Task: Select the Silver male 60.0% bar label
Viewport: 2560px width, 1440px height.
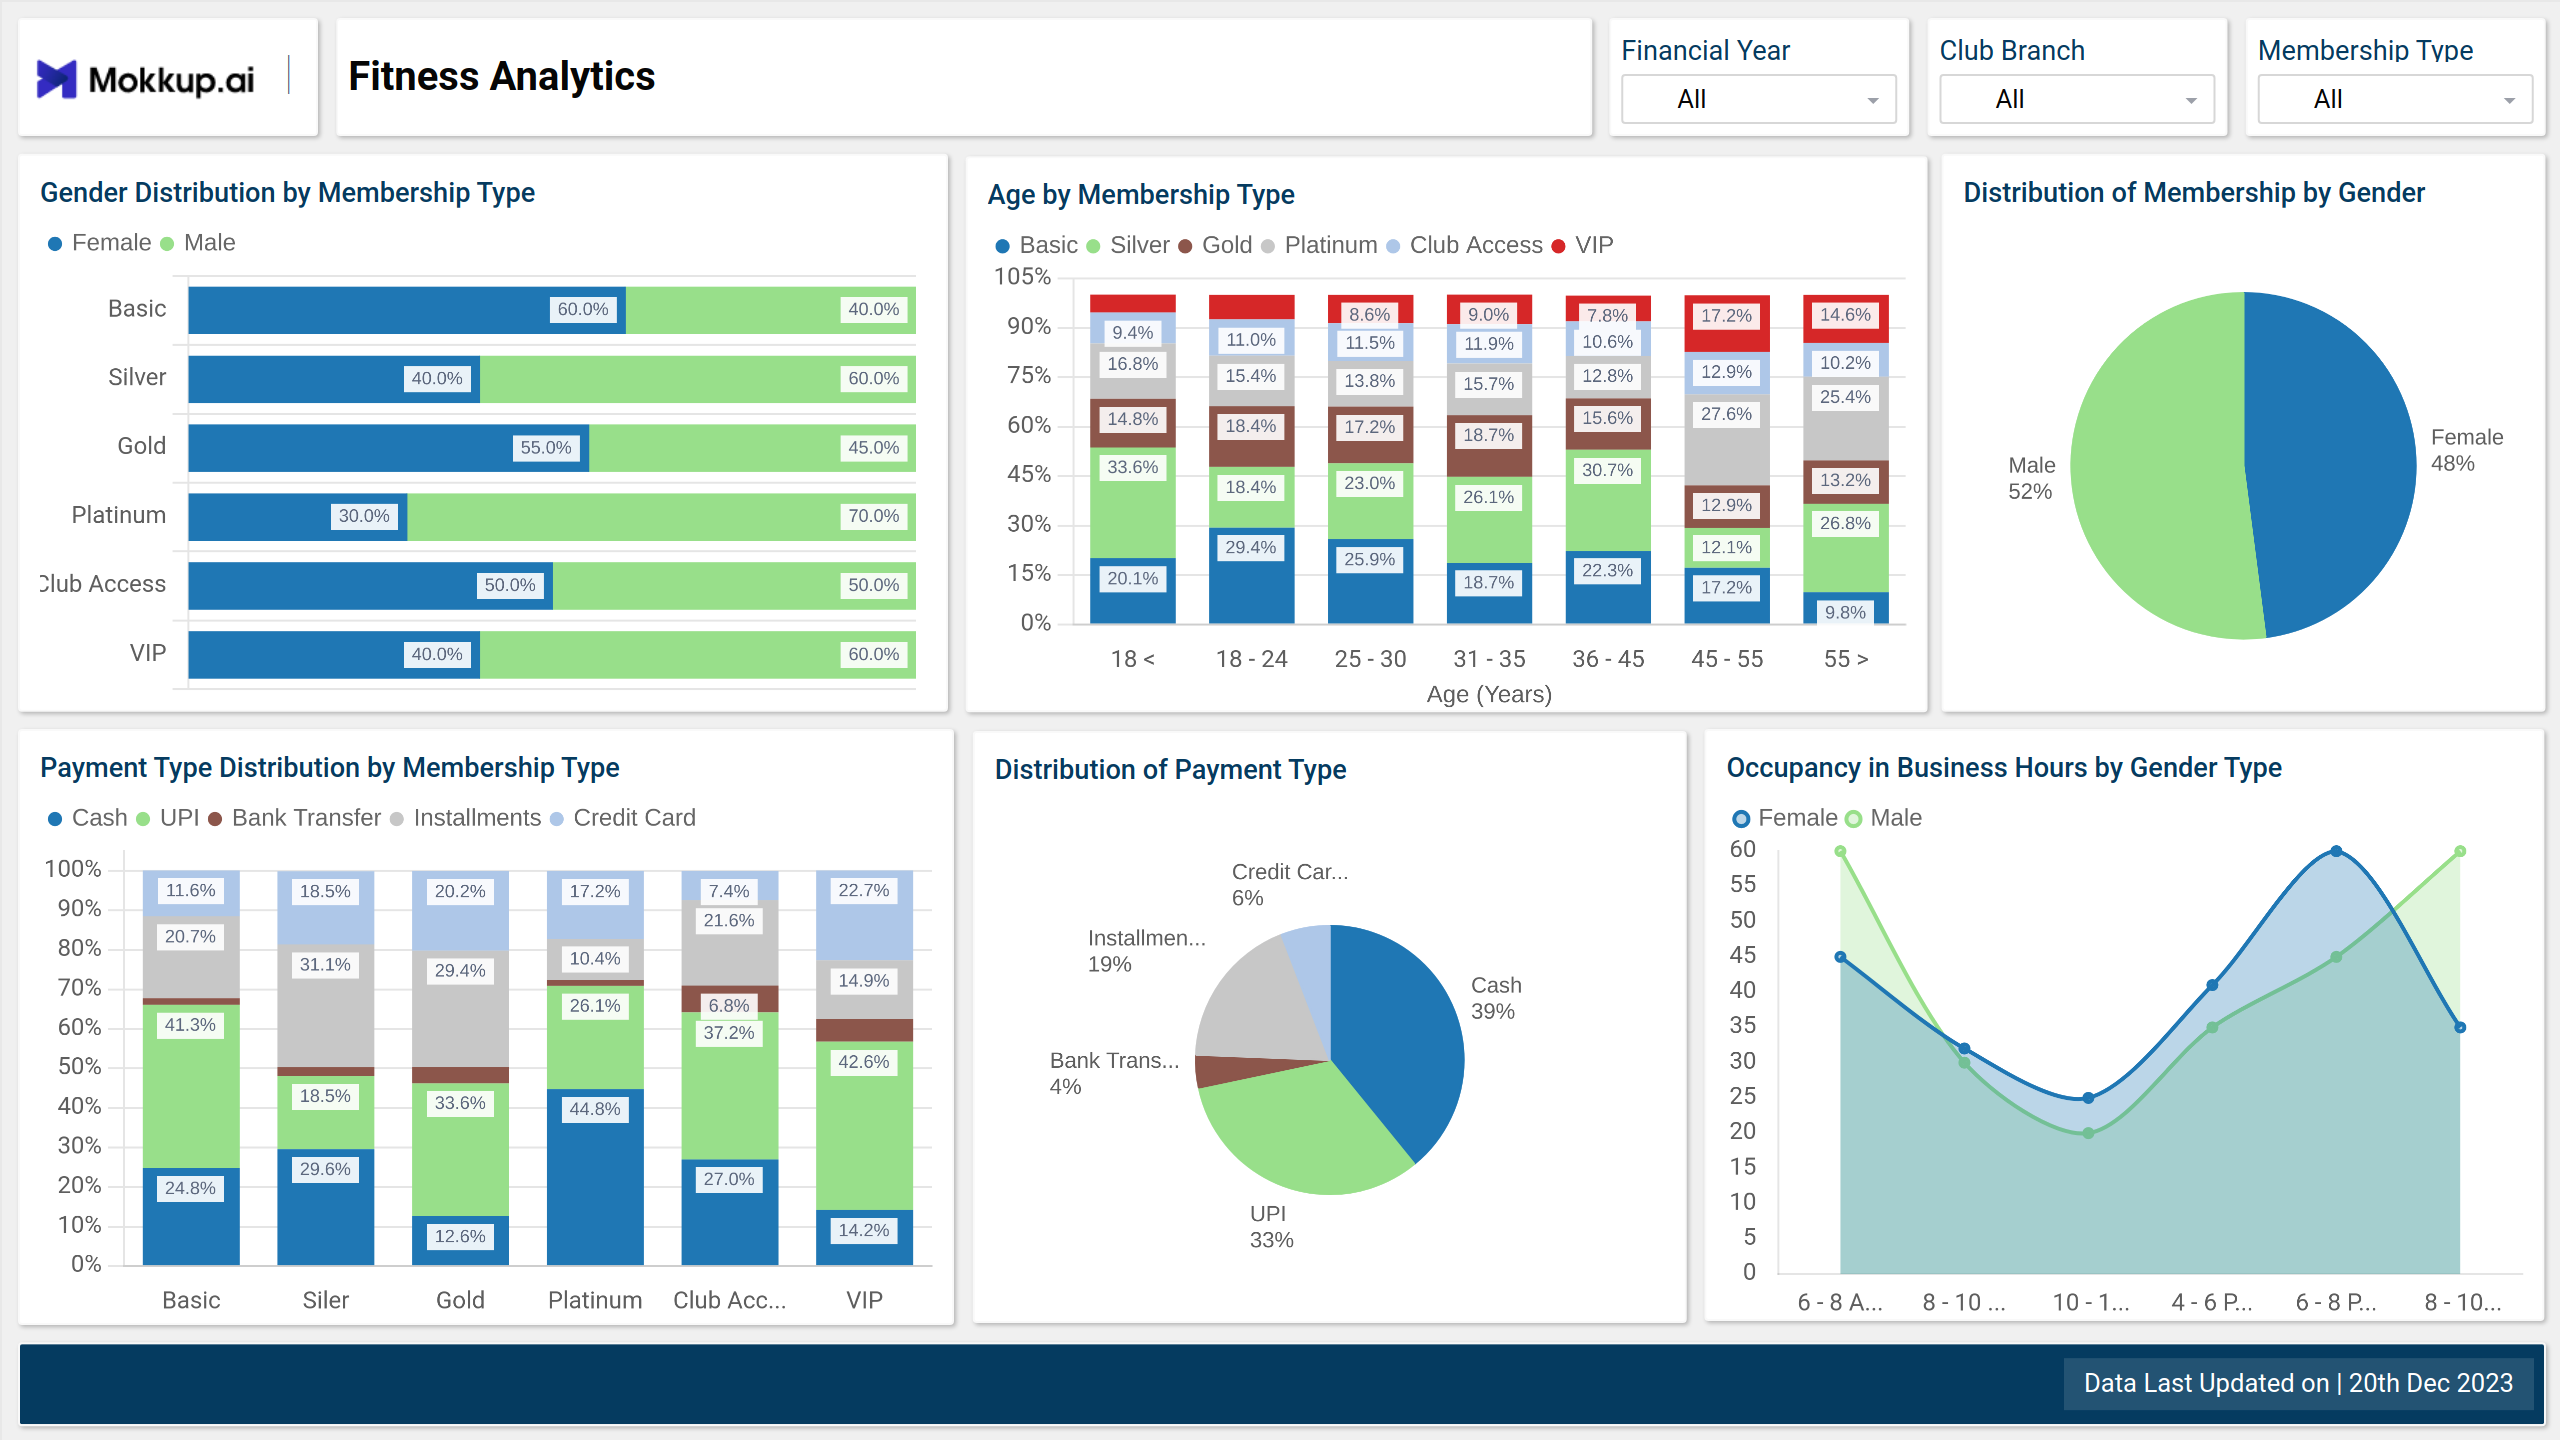Action: (x=873, y=378)
